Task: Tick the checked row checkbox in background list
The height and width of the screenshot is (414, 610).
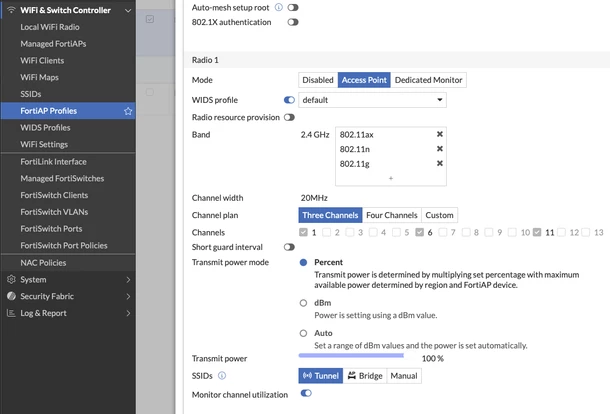Action: coord(150,19)
